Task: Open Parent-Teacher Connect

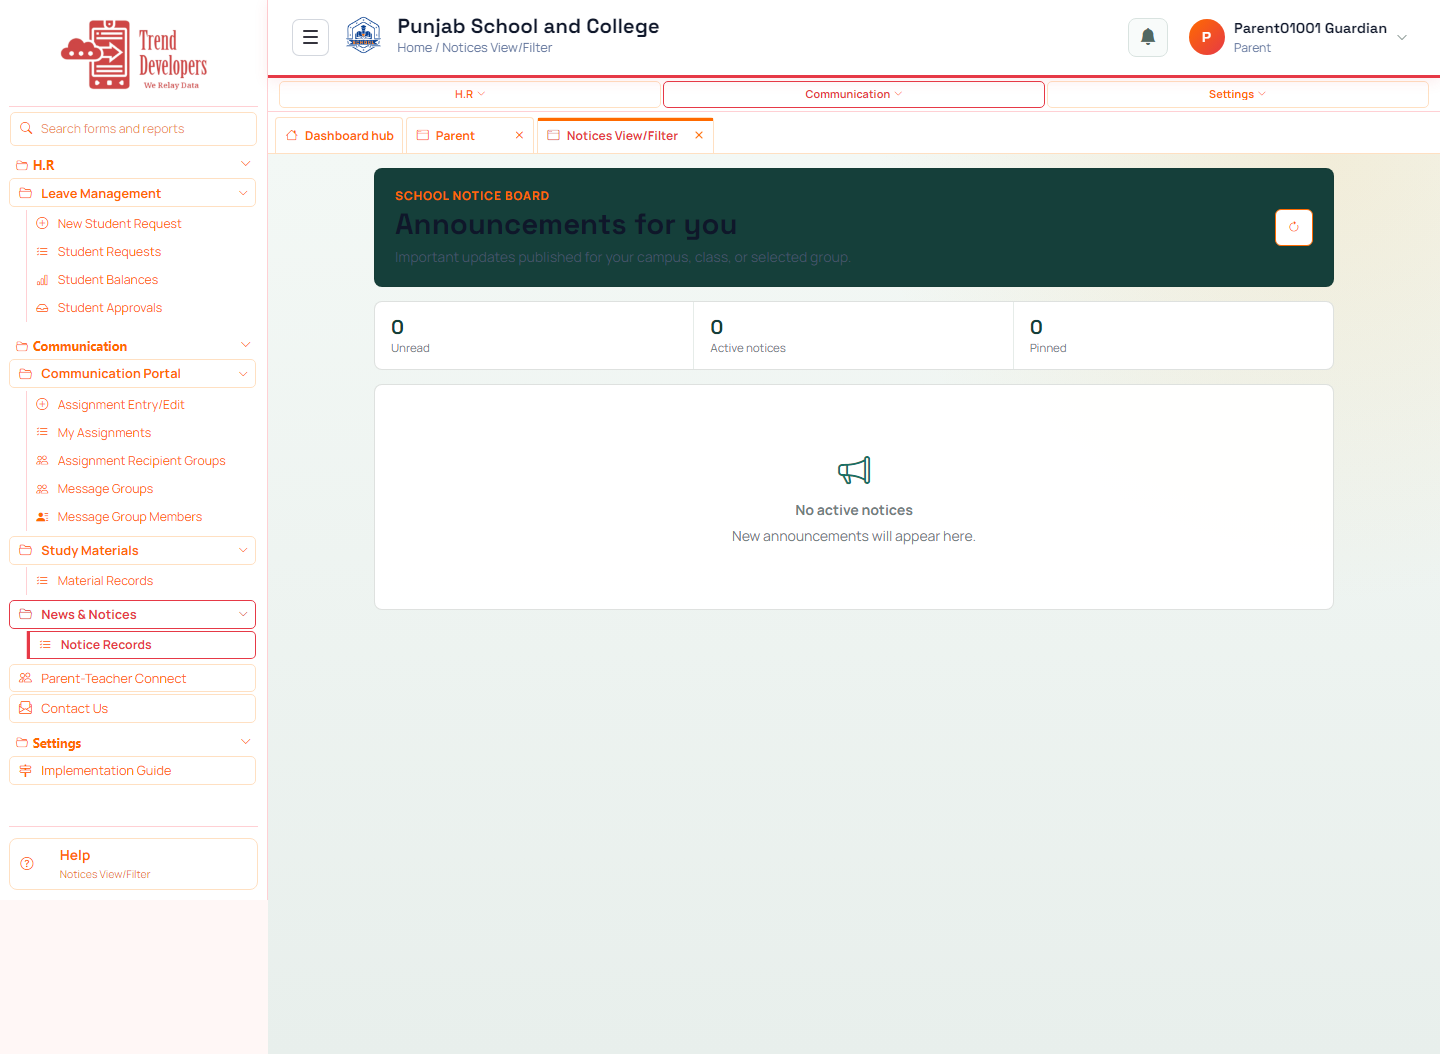Action: (133, 678)
